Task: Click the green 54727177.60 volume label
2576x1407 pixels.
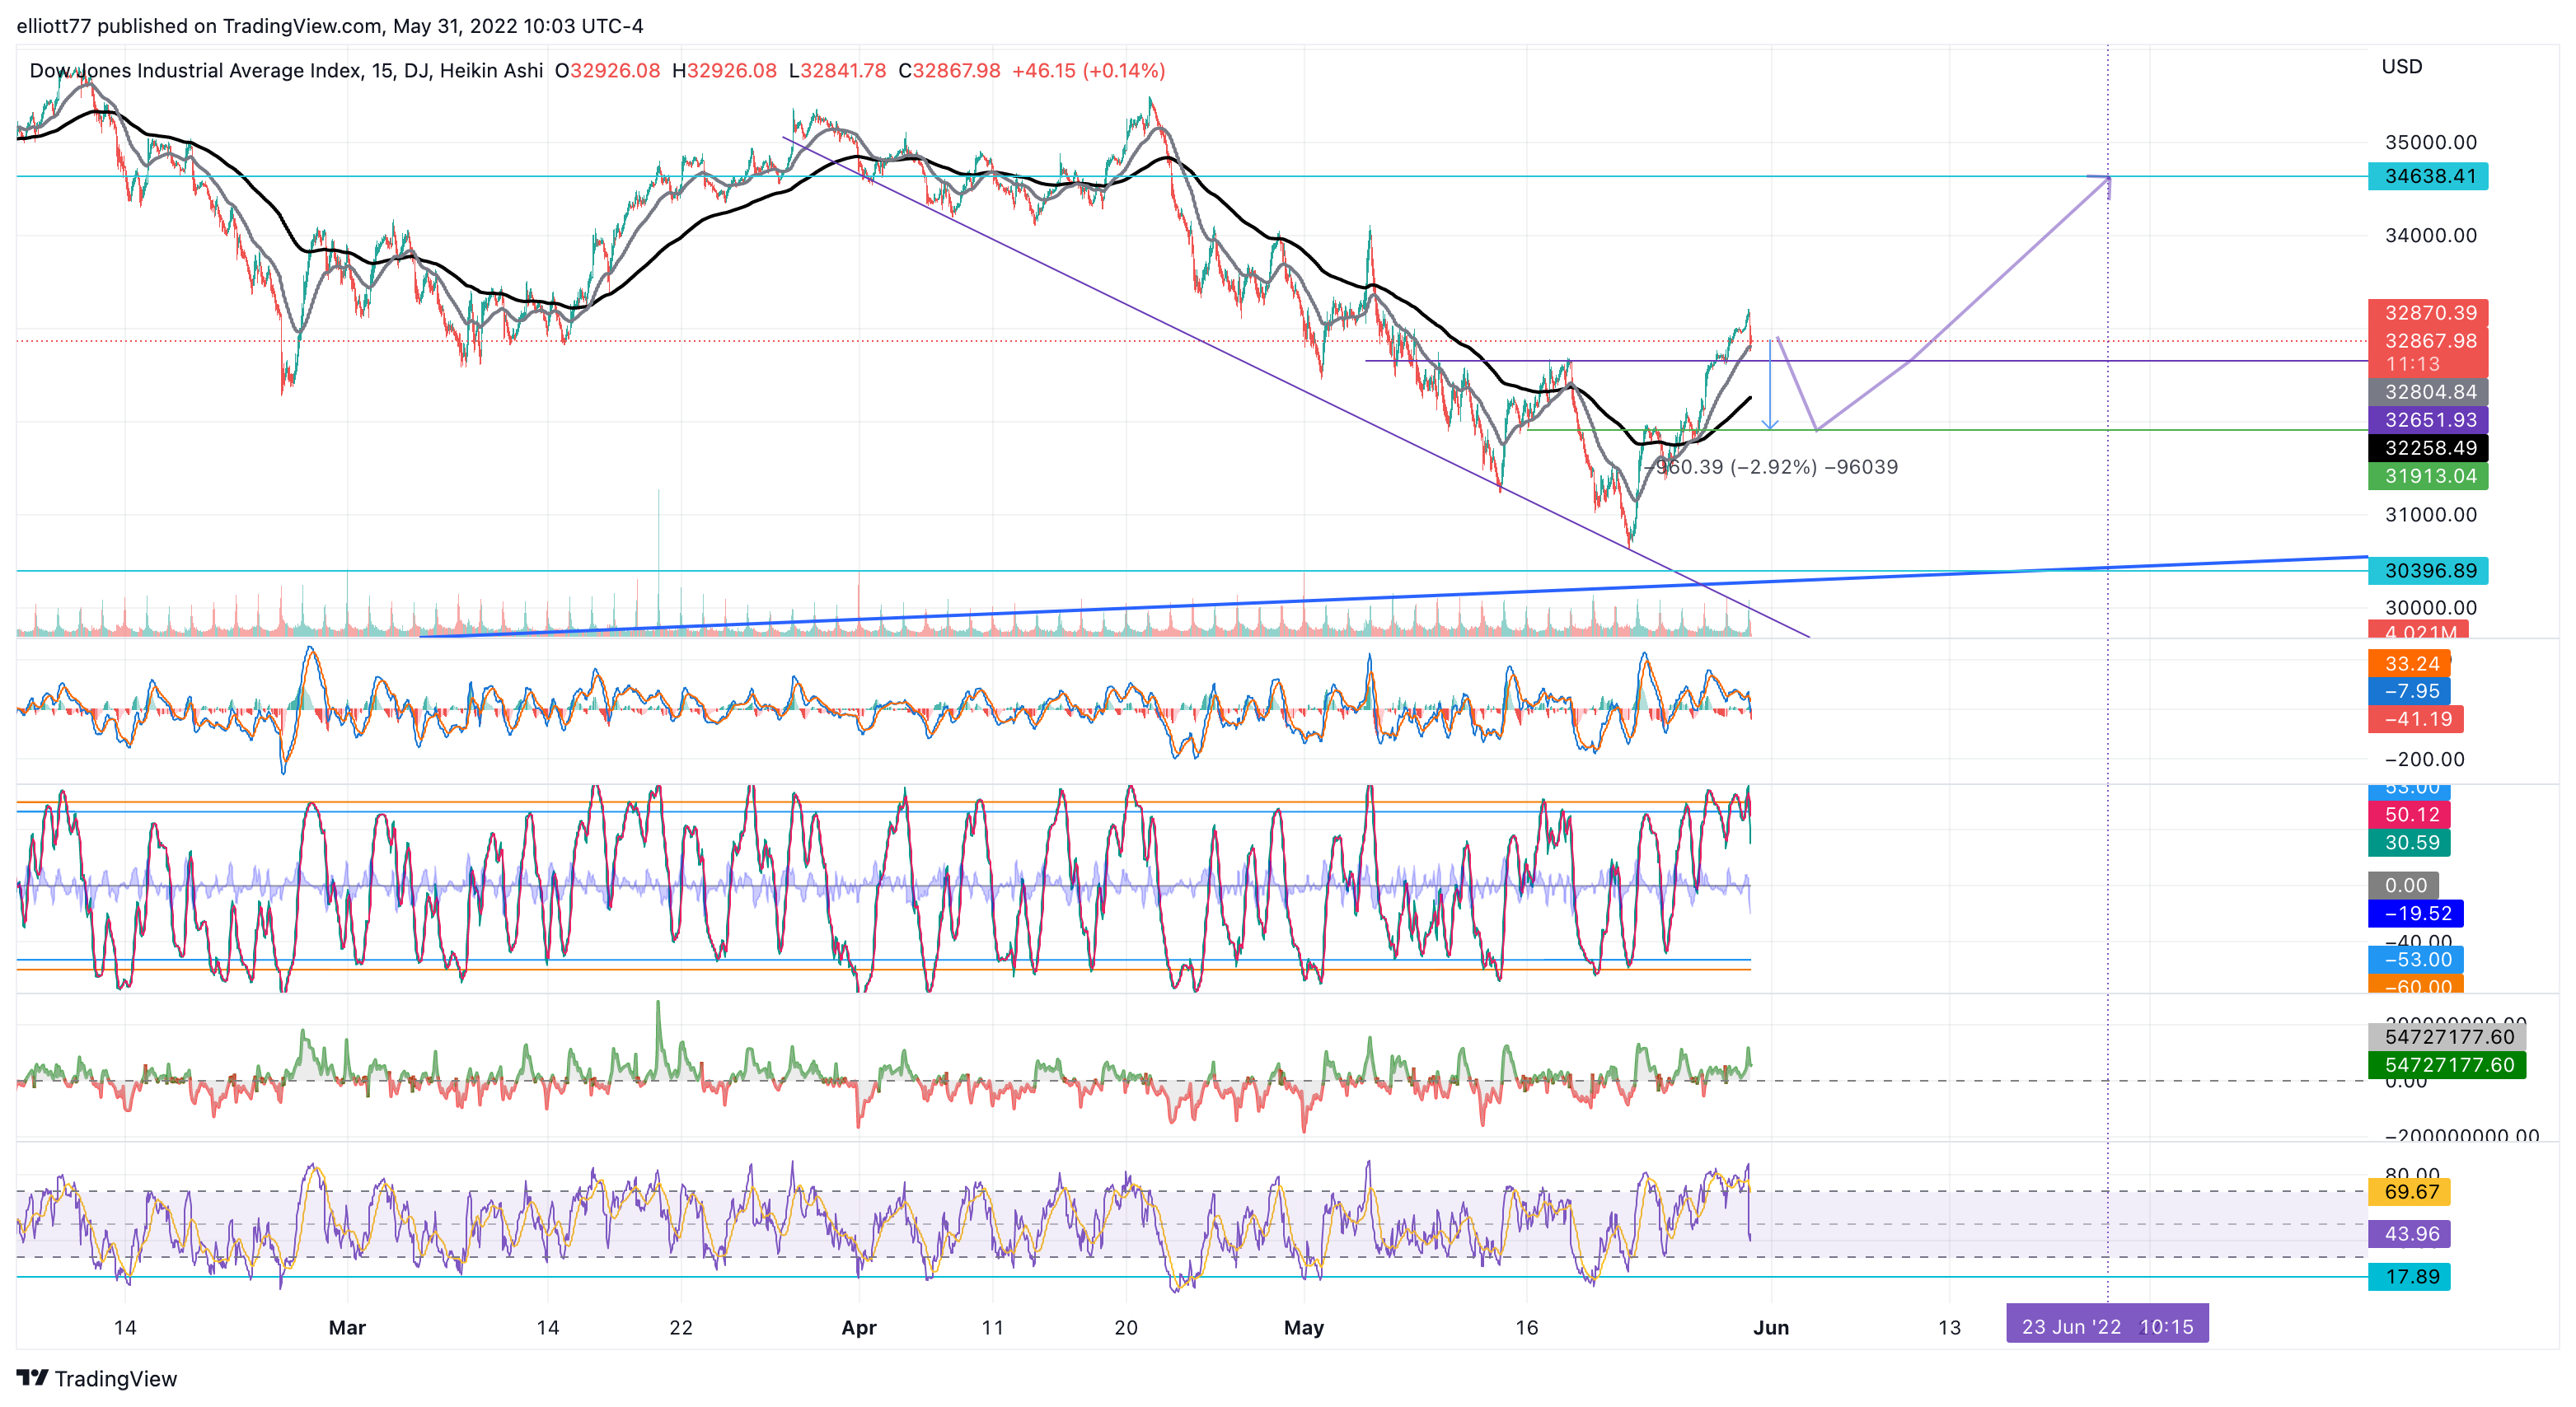Action: [x=2447, y=1065]
